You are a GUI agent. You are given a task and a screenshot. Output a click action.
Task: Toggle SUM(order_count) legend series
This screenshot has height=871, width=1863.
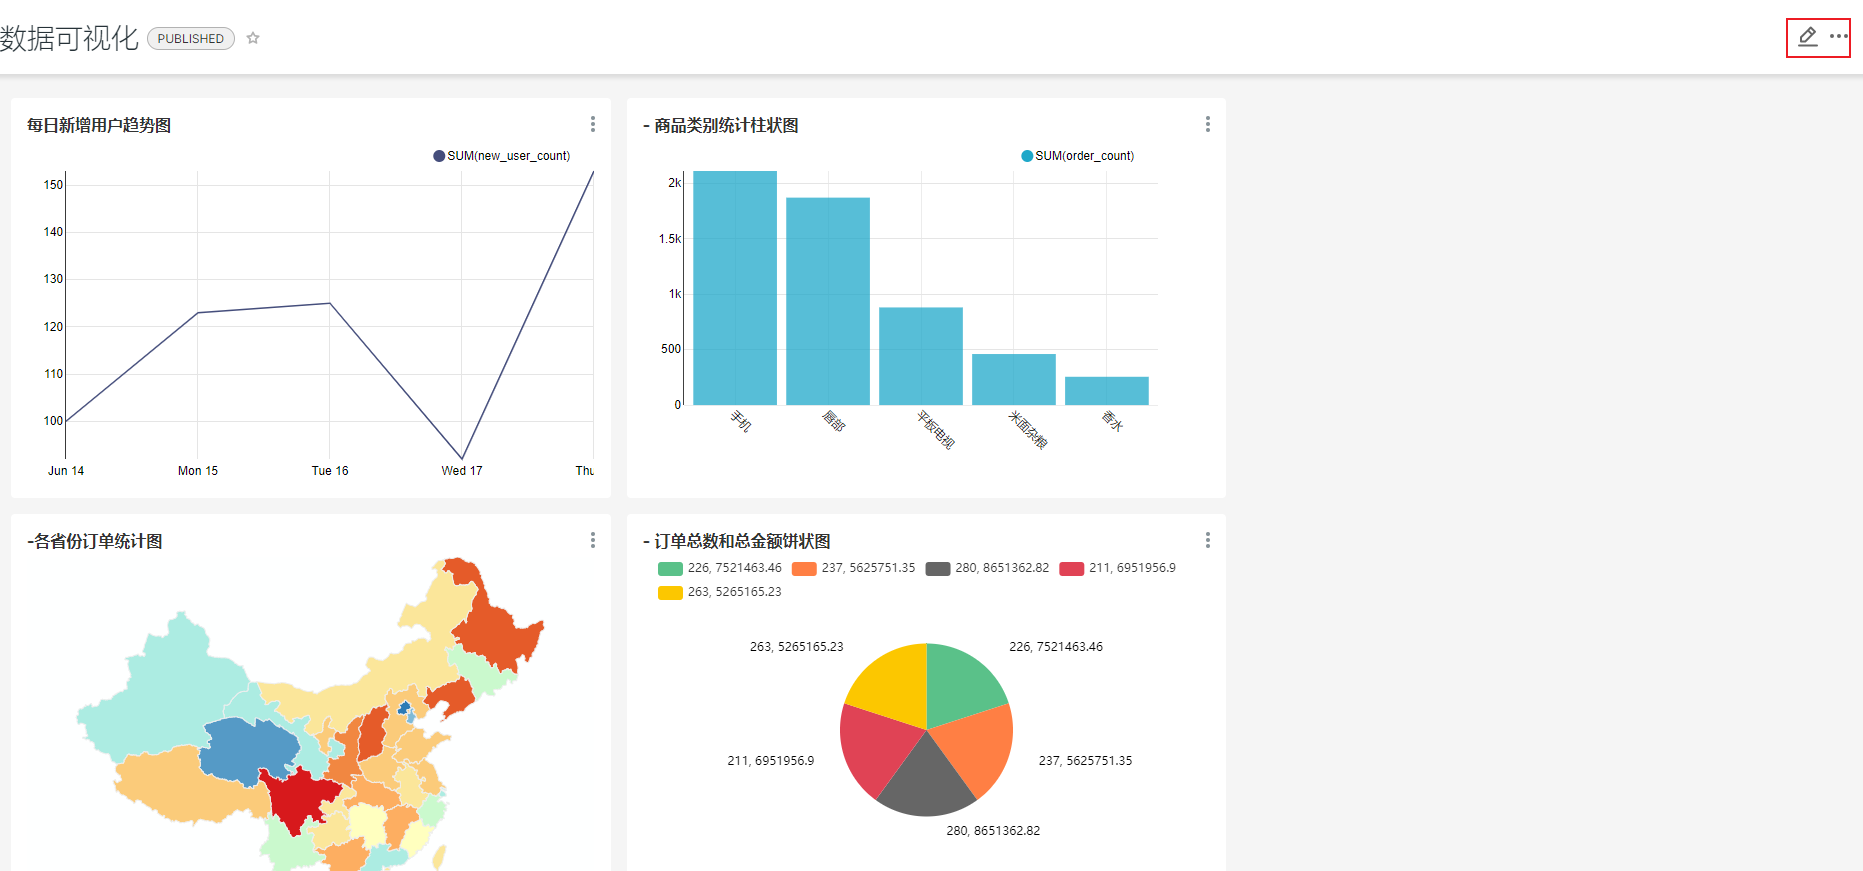(x=1078, y=156)
